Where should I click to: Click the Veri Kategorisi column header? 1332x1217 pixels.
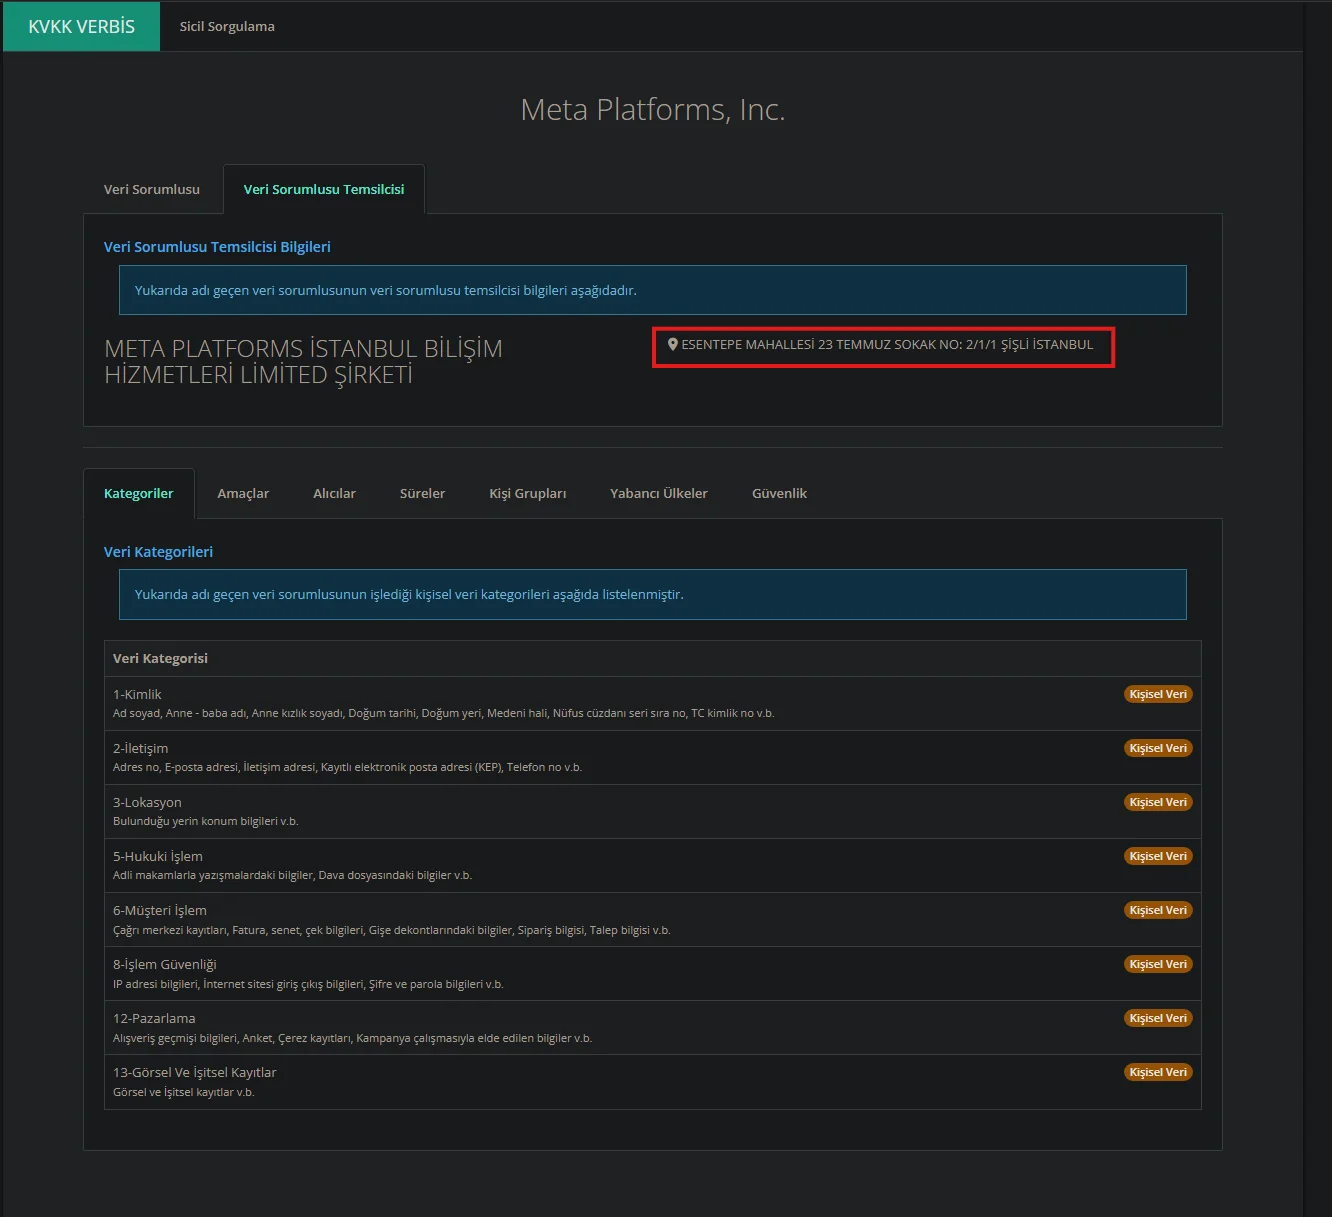[160, 658]
